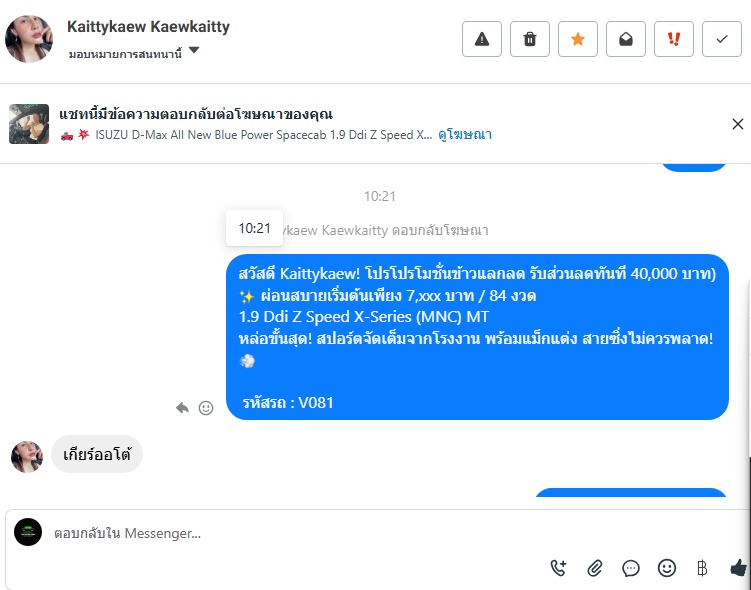
Task: Open emoji picker in reply toolbar
Action: tap(667, 568)
